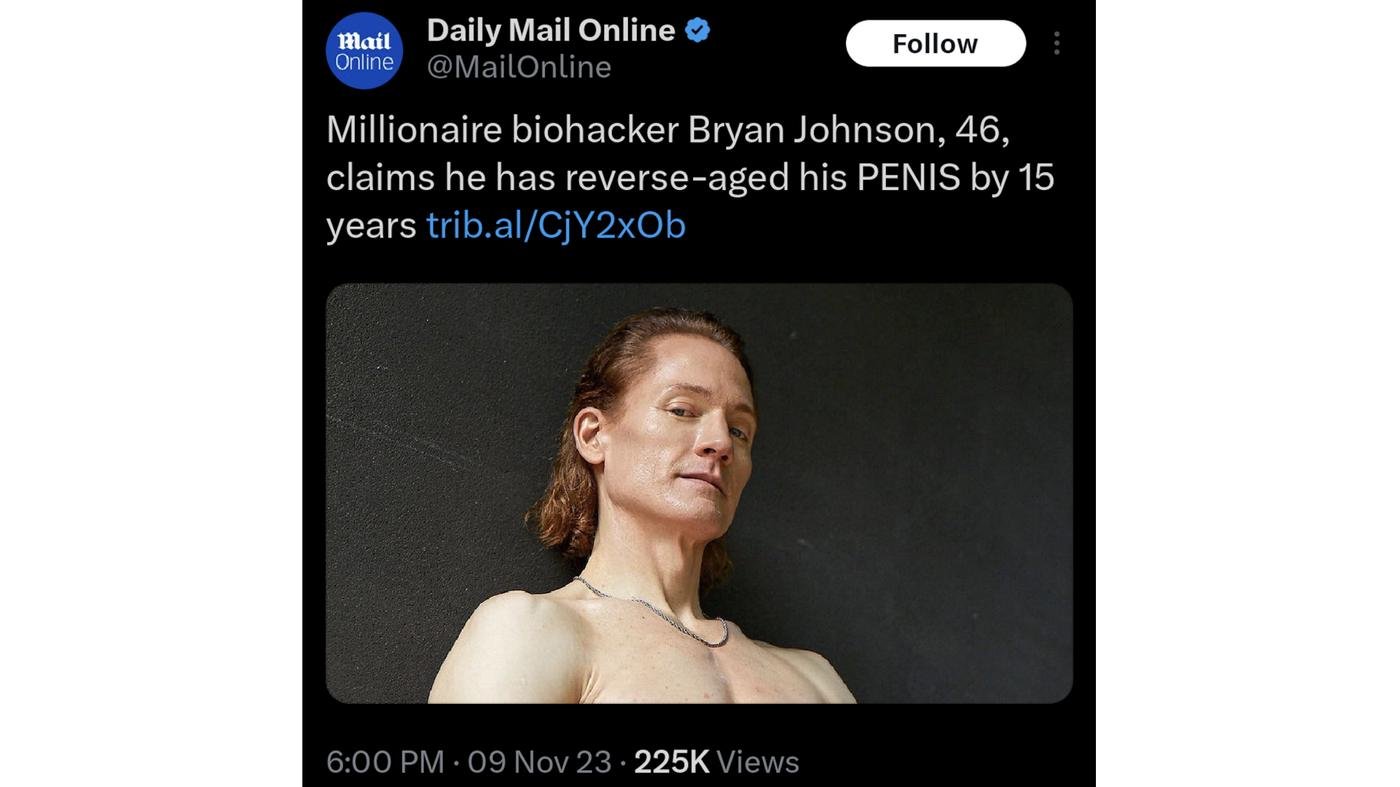Click the white margin right of the tweet
1400x787 pixels.
[x=1248, y=400]
